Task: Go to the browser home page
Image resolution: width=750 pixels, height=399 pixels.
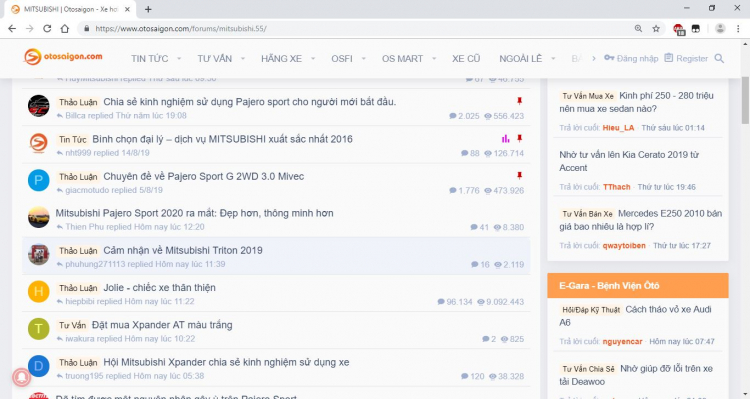Action: coord(65,29)
